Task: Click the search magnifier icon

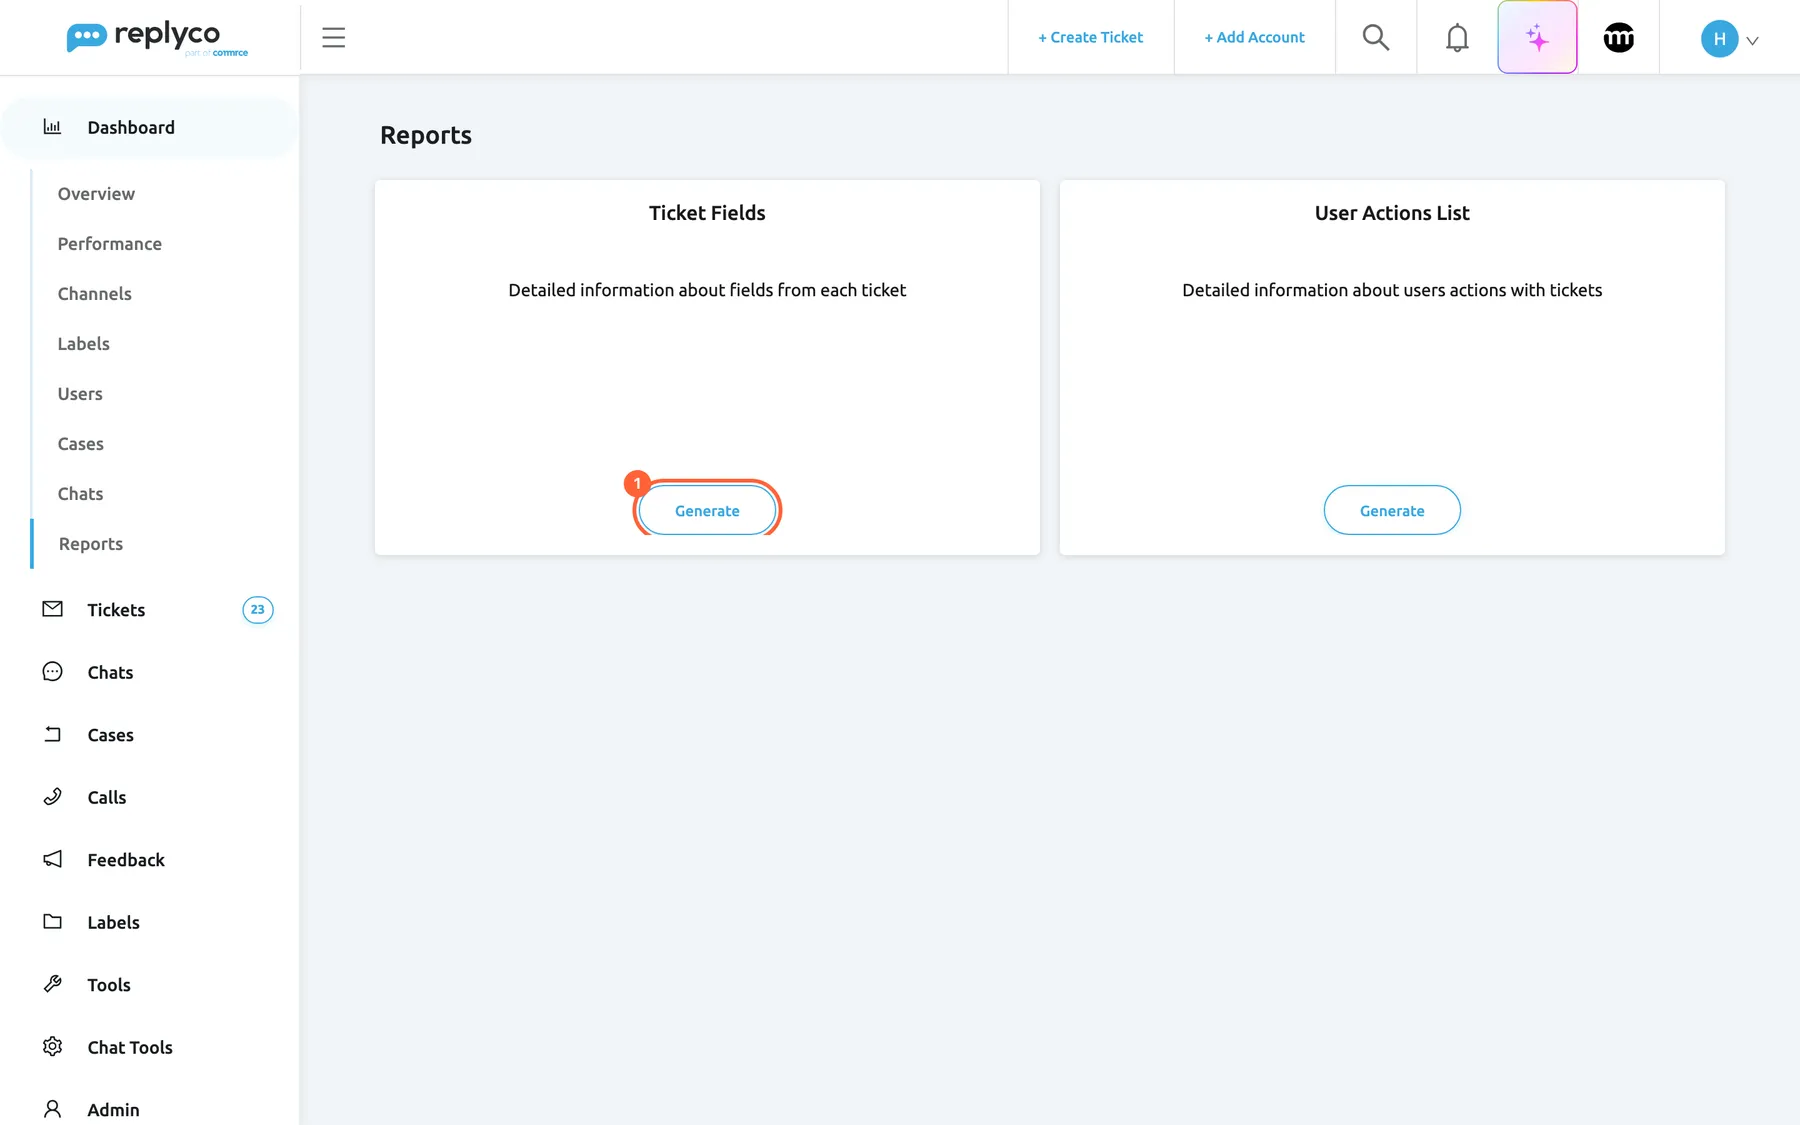Action: click(1376, 38)
